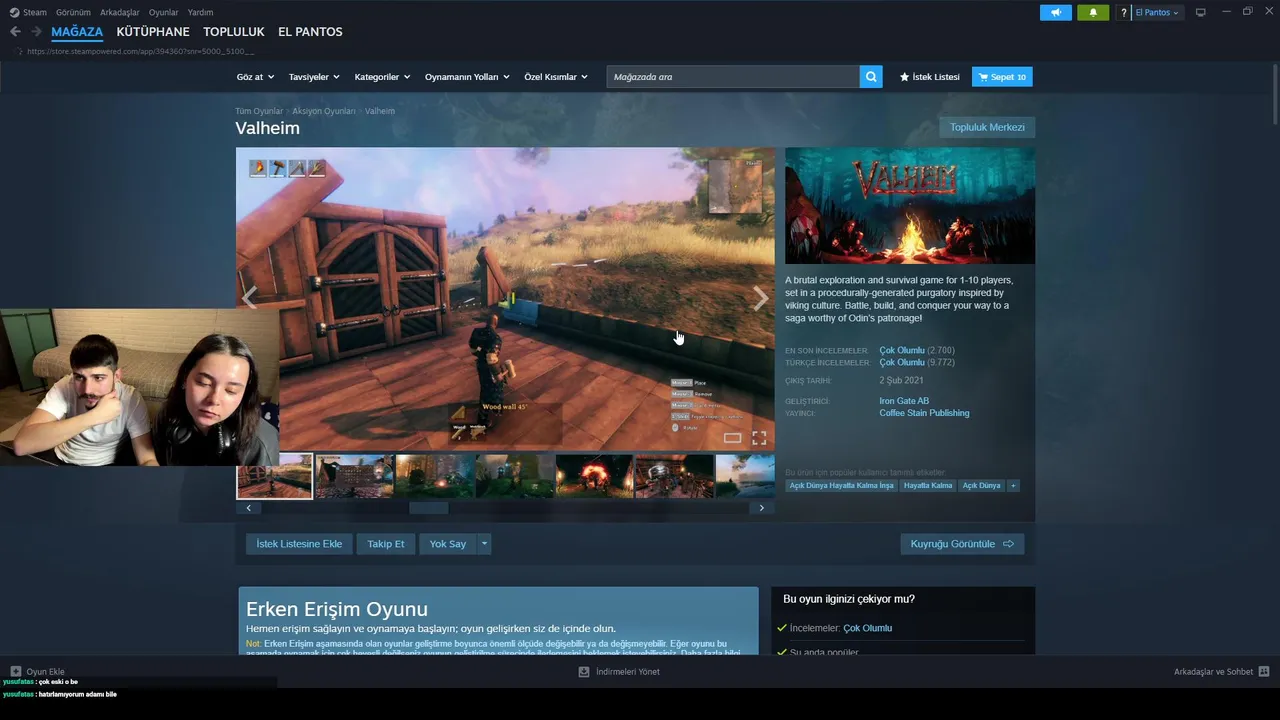This screenshot has width=1280, height=720.
Task: Enter fullscreen view icon
Action: click(x=759, y=438)
